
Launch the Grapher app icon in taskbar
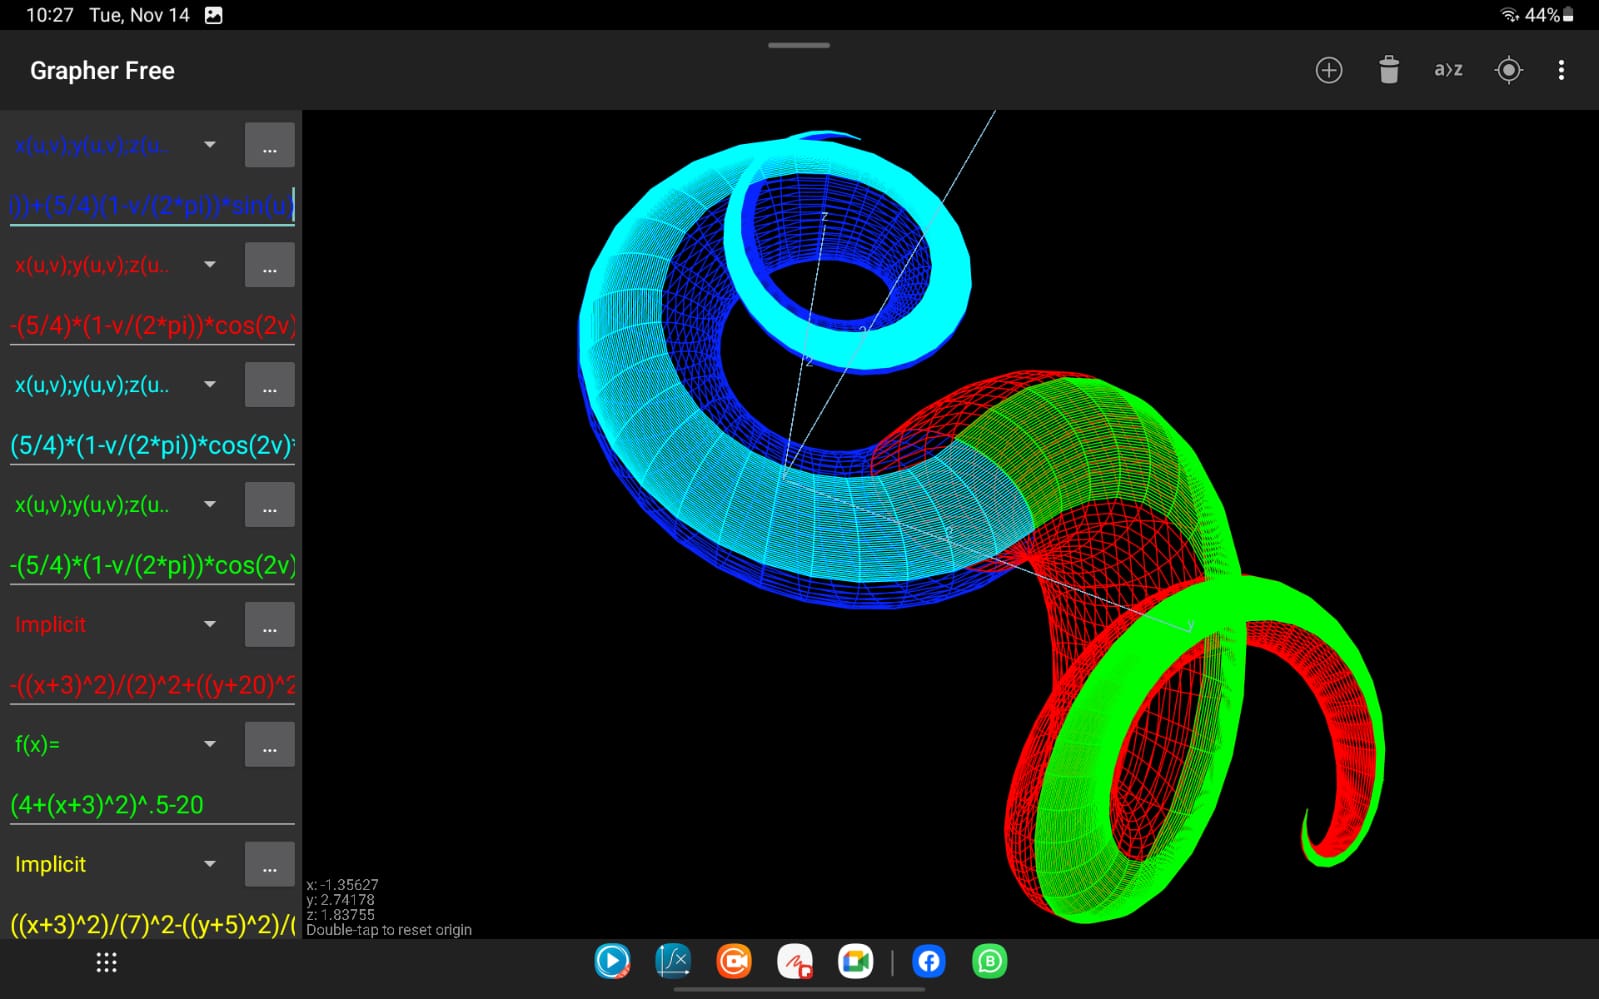point(673,961)
